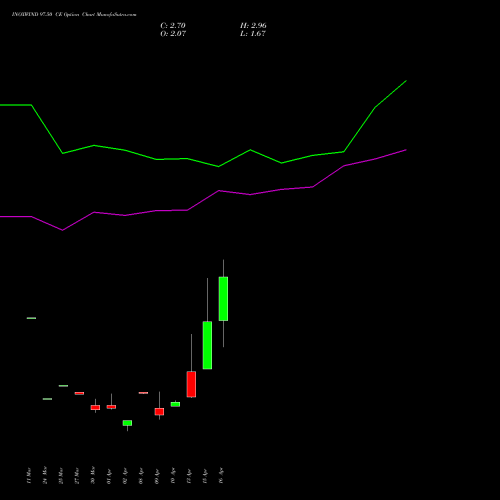Click the topmost green candlestick body
Viewport: 500px width, 500px height.
pyautogui.click(x=223, y=299)
